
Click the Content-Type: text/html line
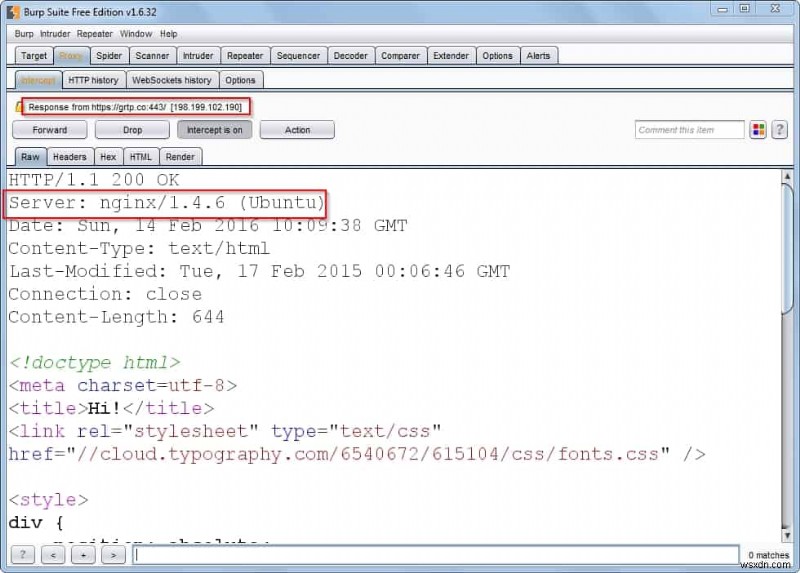pyautogui.click(x=139, y=248)
